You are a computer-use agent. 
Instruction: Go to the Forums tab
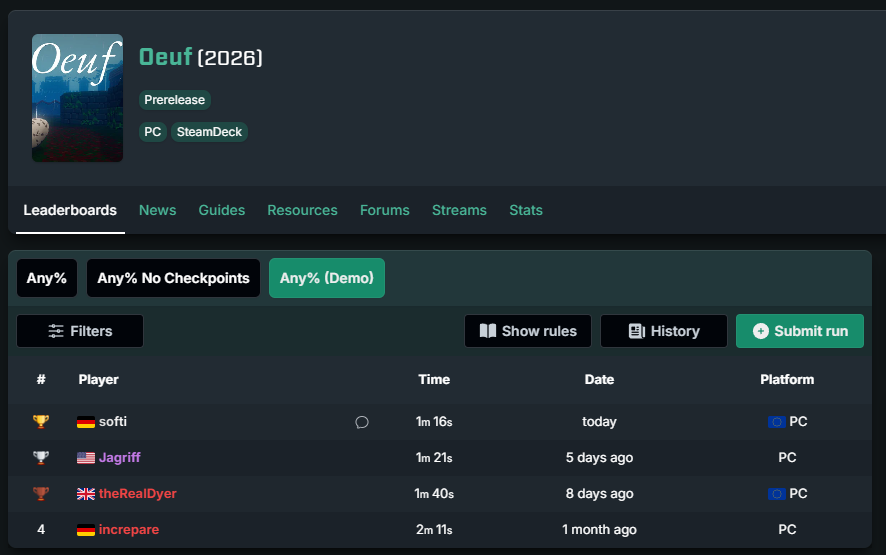pyautogui.click(x=385, y=210)
